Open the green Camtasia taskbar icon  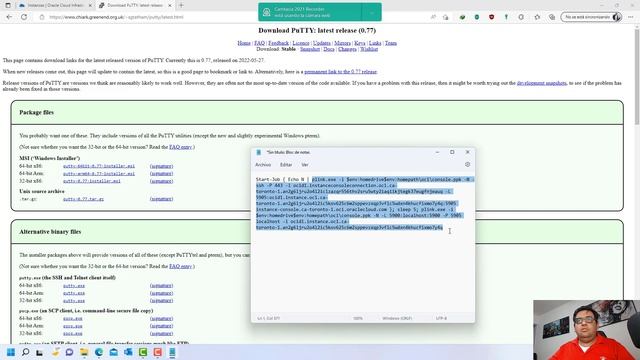(143, 352)
